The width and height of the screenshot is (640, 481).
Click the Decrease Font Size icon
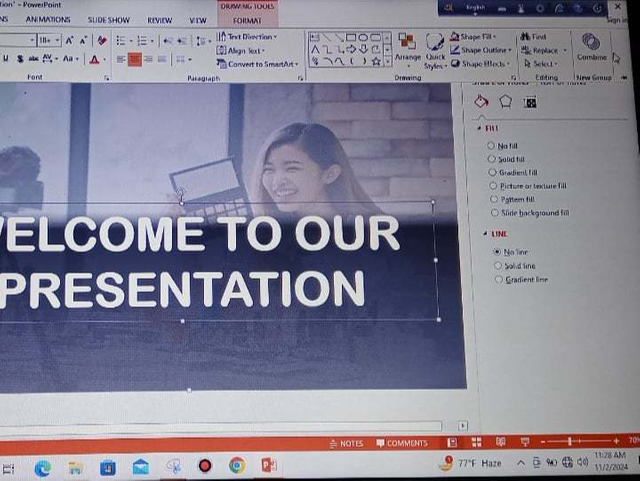click(83, 40)
